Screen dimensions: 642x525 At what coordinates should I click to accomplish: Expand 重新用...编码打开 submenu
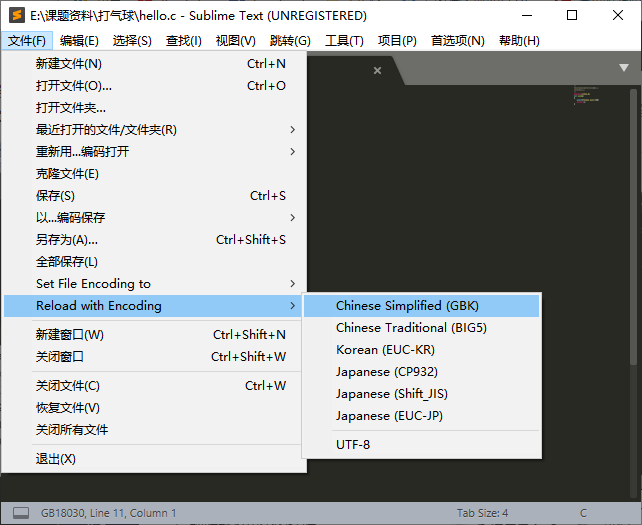[154, 152]
